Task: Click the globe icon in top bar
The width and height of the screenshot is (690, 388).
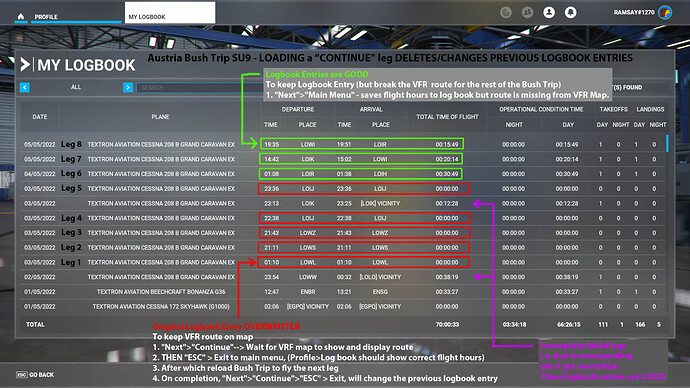Action: point(506,12)
